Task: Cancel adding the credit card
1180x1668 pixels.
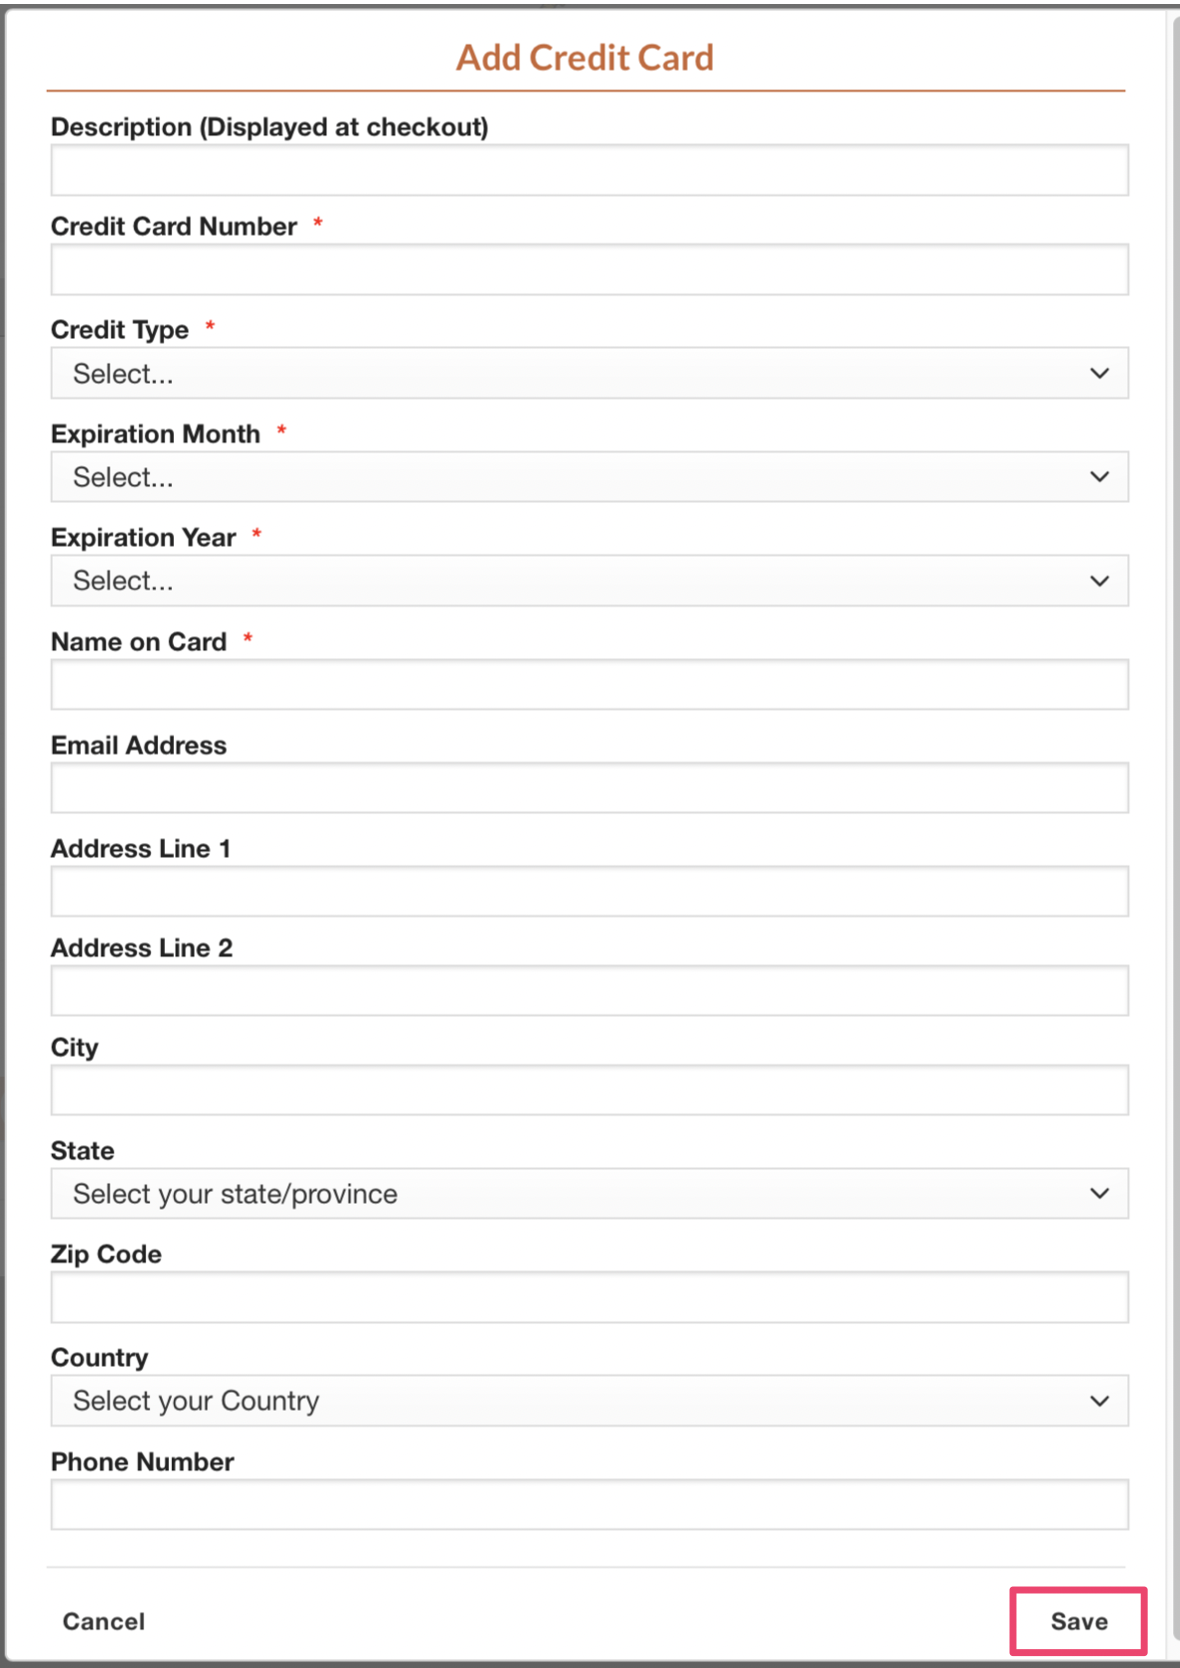Action: tap(104, 1621)
